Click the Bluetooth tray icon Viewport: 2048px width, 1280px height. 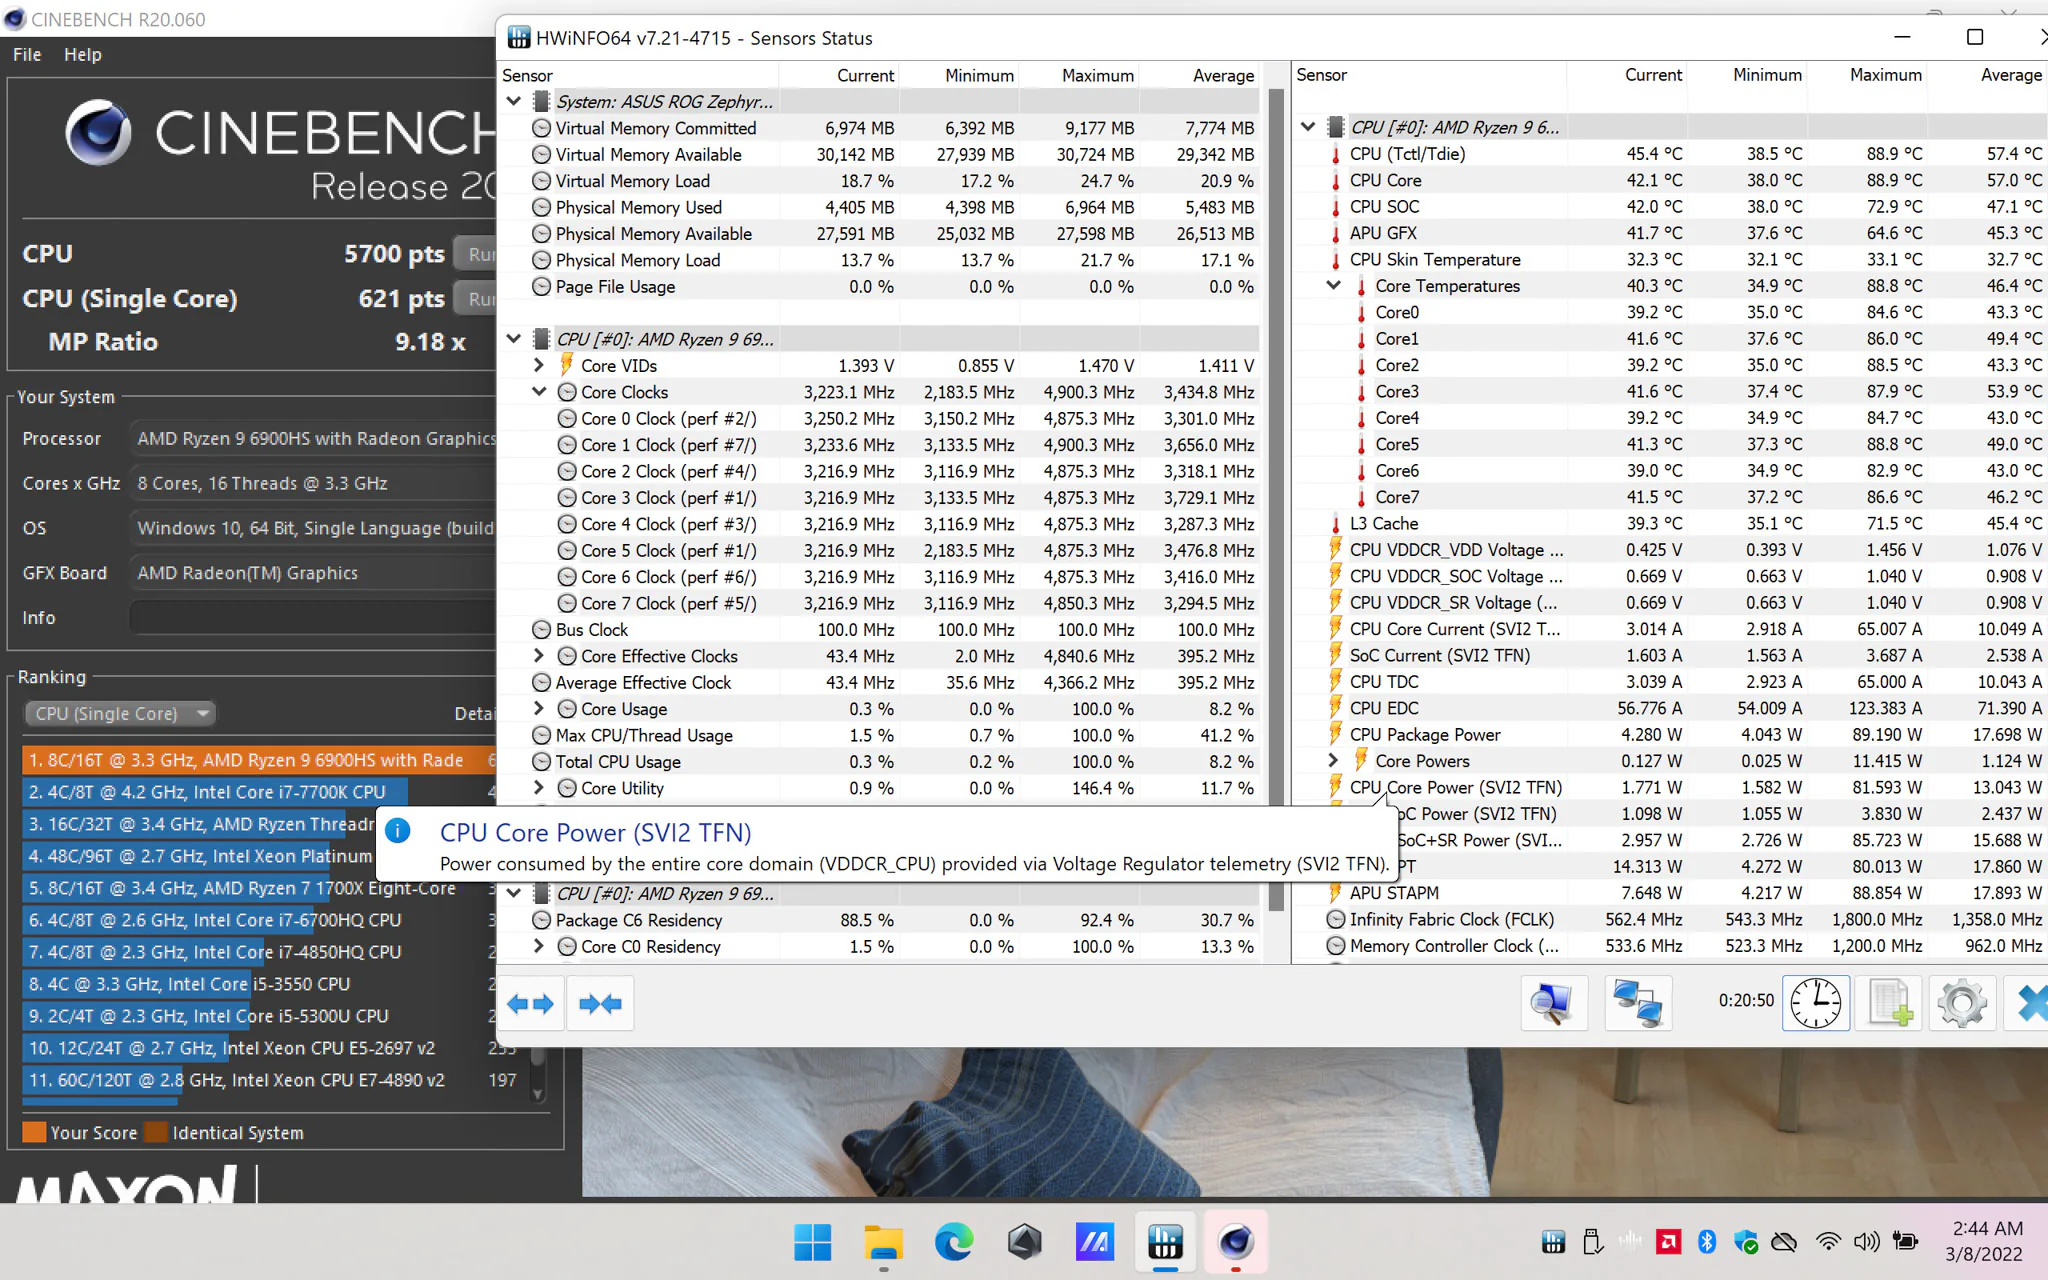pos(1707,1242)
